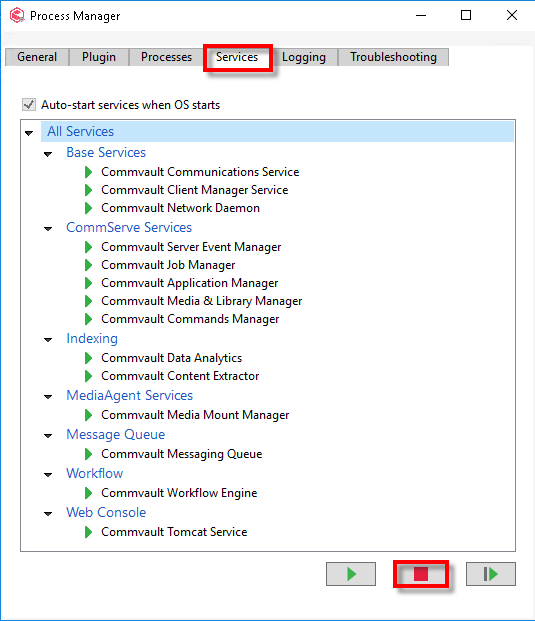This screenshot has height=621, width=535.
Task: Click green status icon for Commvault Communications Service
Action: click(x=89, y=172)
